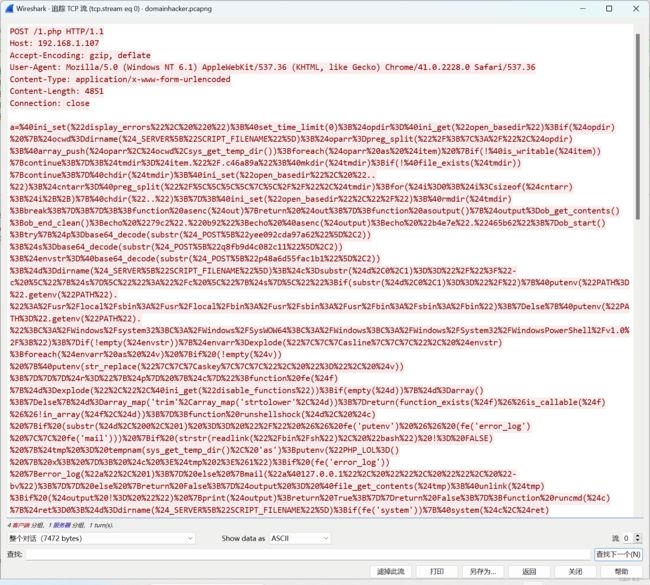The height and width of the screenshot is (585, 650).
Task: Click the 'Connection: close' line
Action: click(x=50, y=103)
